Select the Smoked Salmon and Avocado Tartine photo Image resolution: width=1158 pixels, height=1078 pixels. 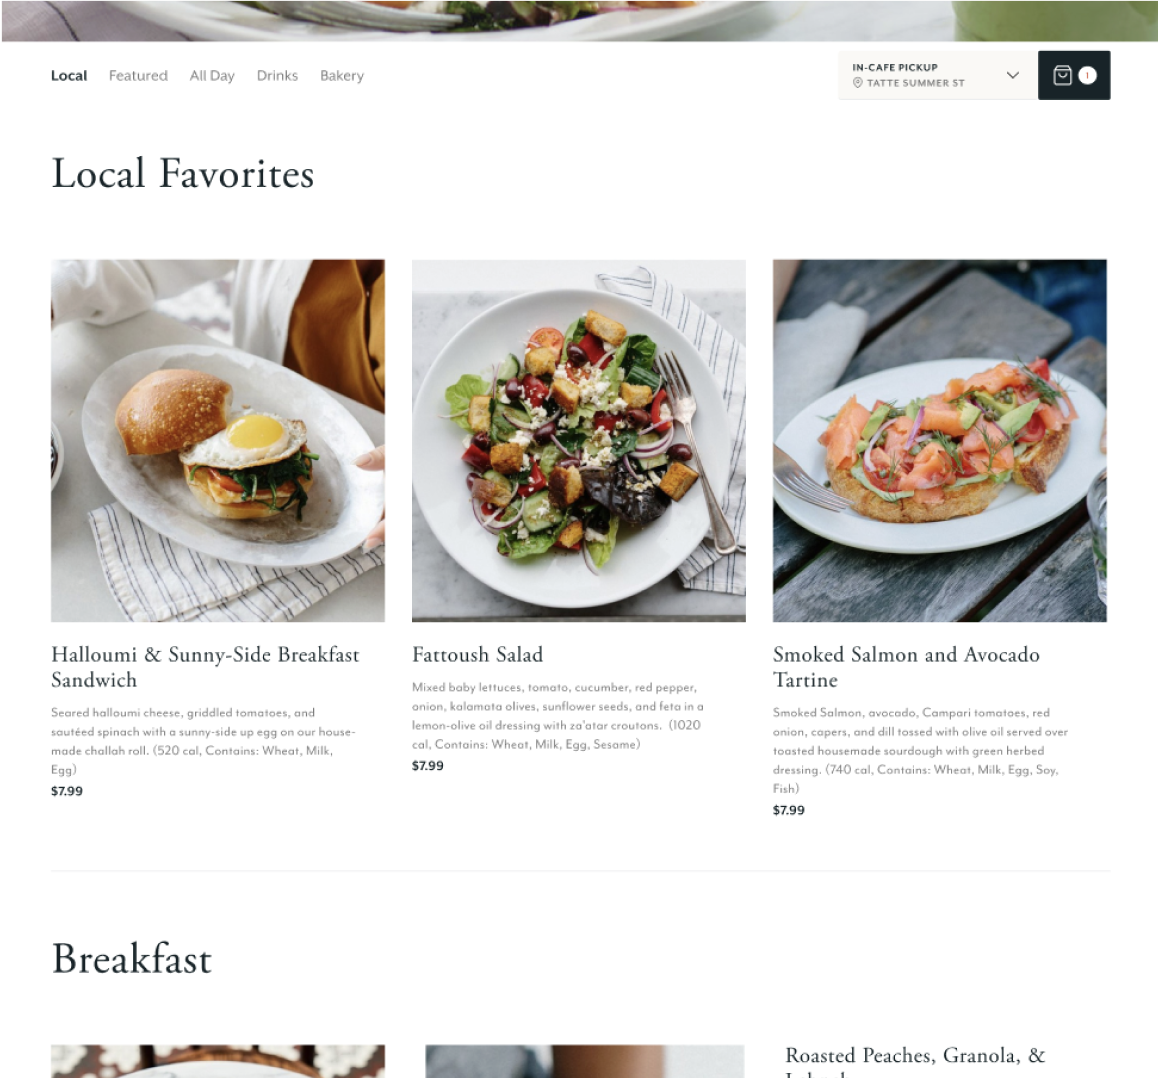click(939, 441)
